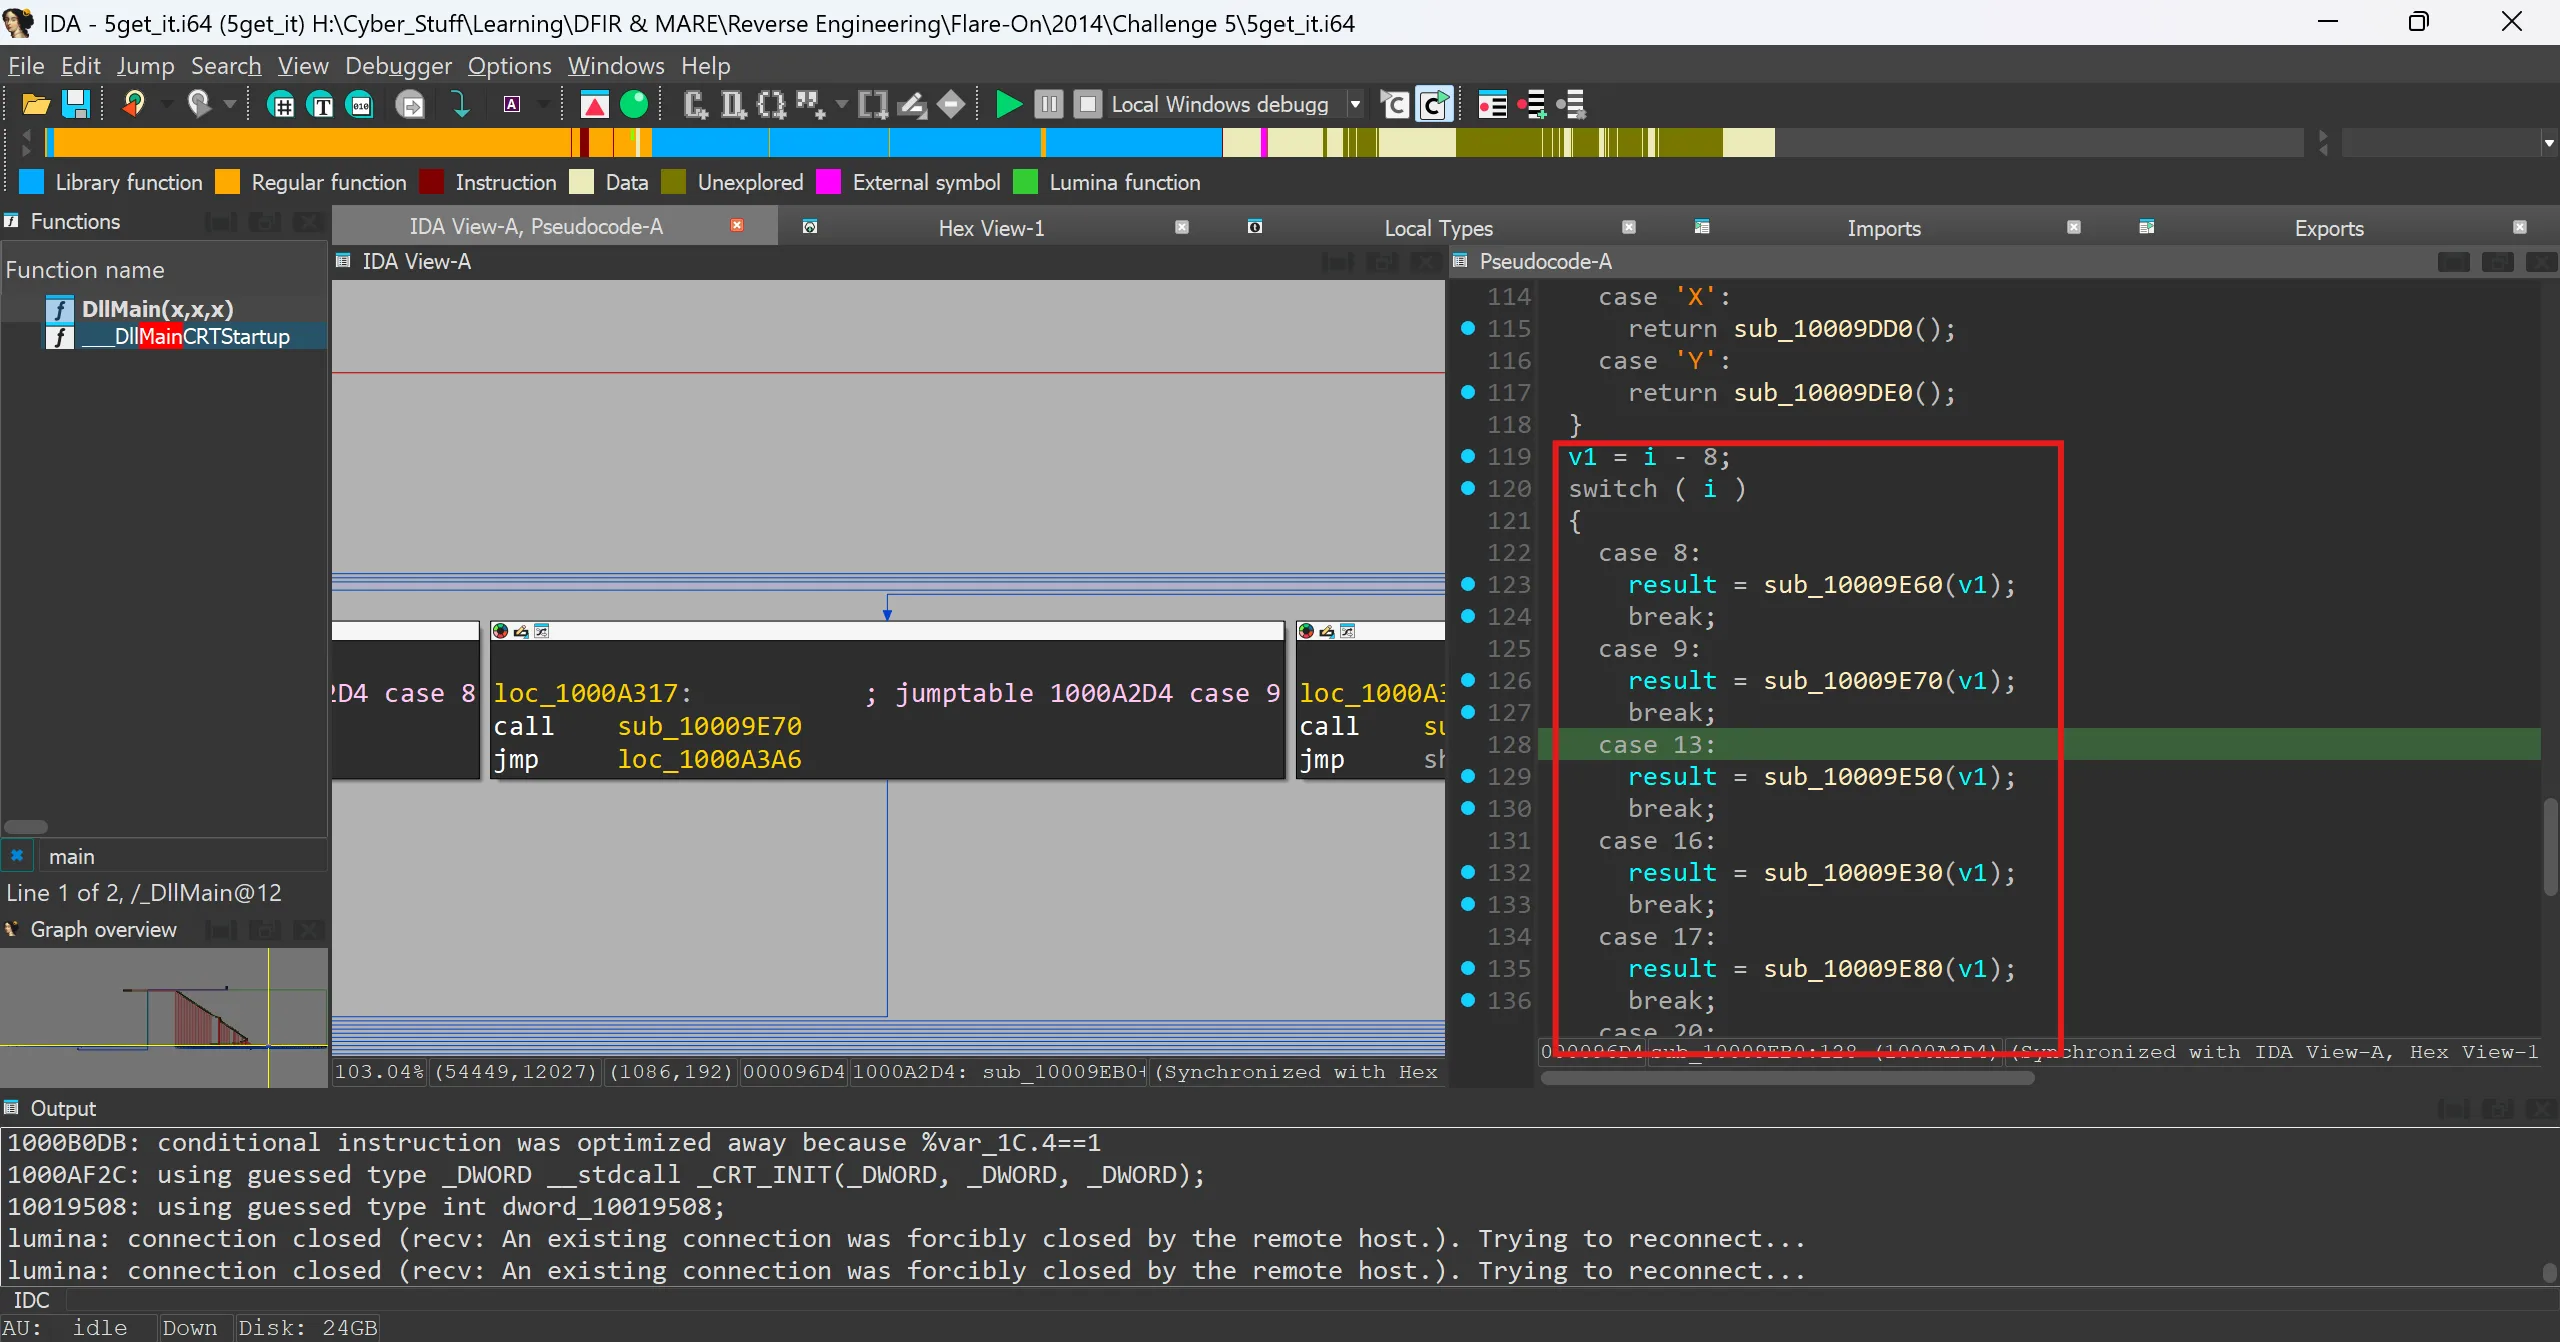Screen dimensions: 2560x1342
Task: Open the Debugger menu
Action: coord(397,66)
